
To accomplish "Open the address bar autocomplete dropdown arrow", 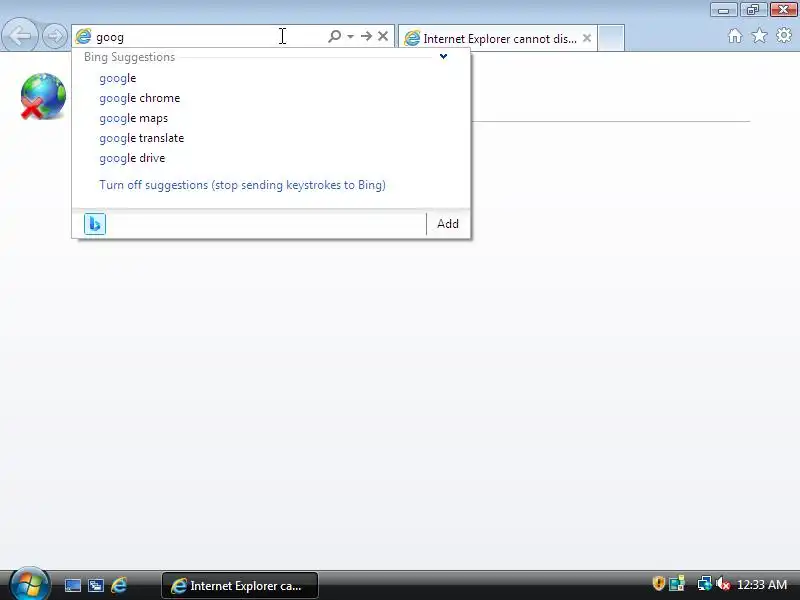I will click(351, 37).
